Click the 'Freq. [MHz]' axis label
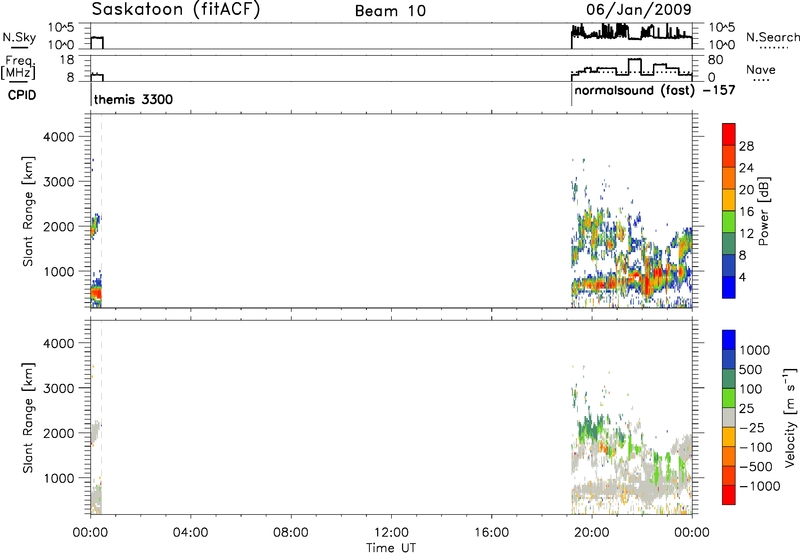 [20, 68]
